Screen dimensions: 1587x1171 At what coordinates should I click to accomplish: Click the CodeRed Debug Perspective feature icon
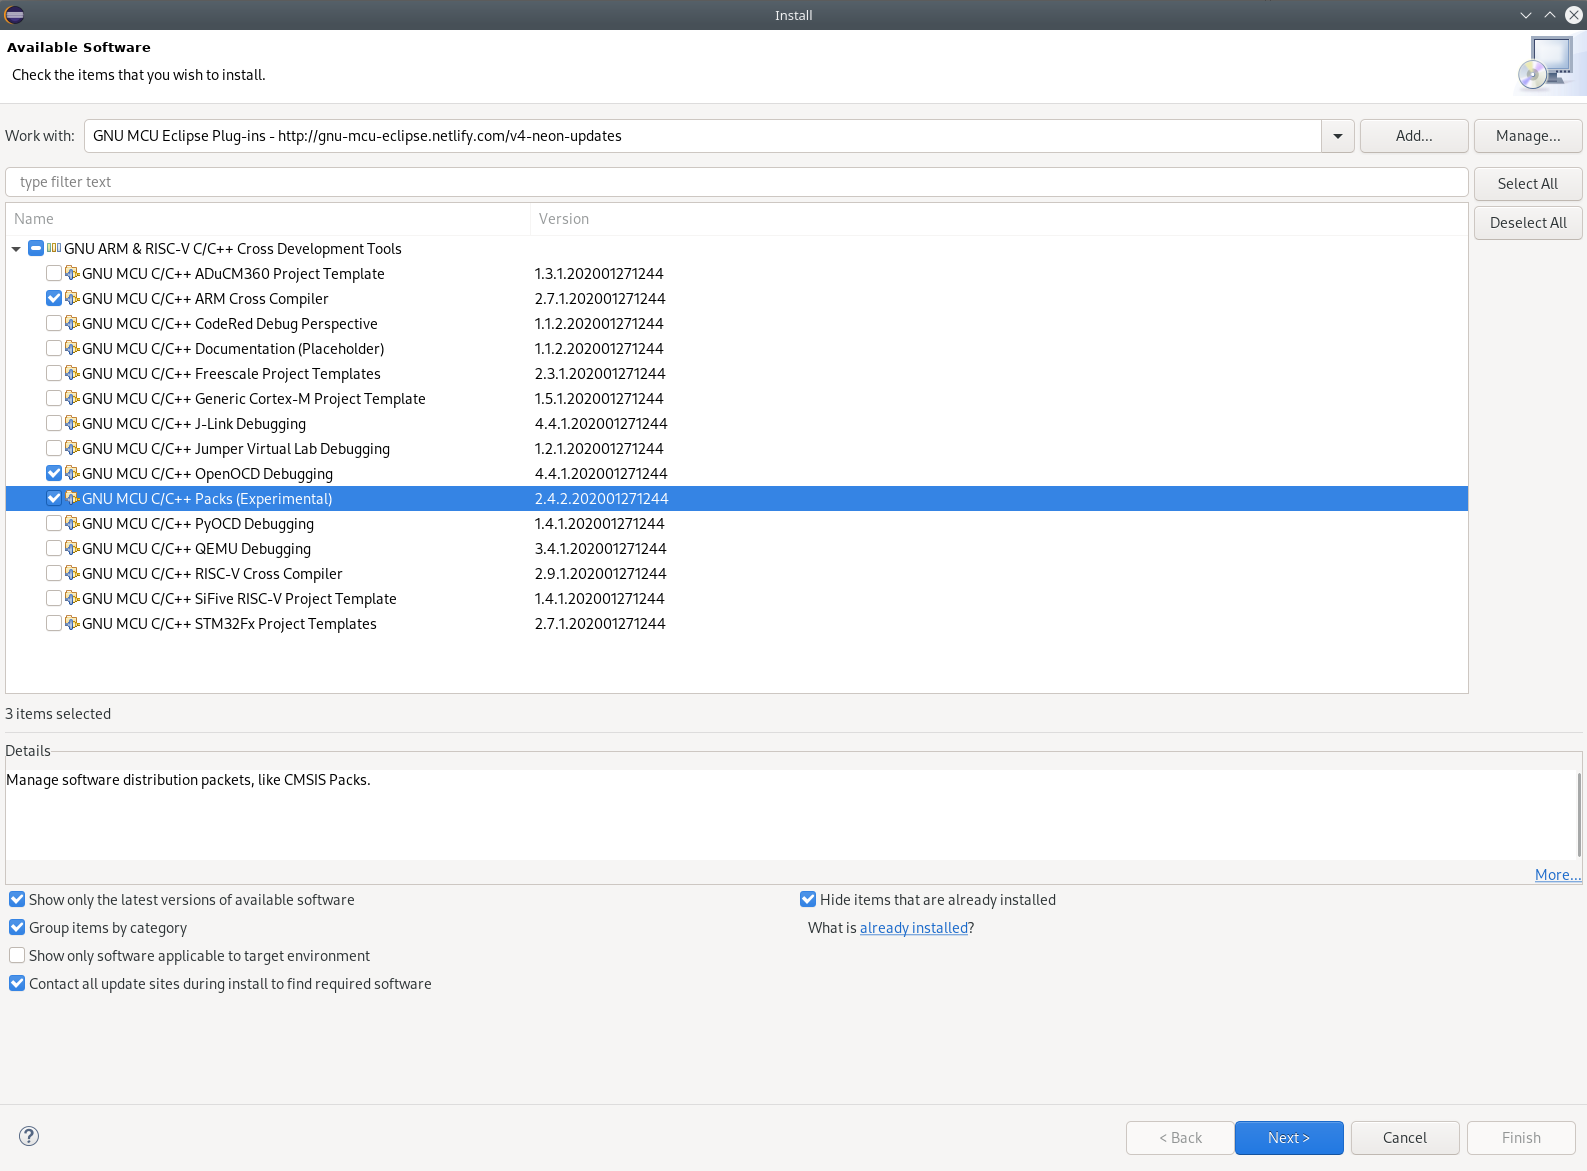pyautogui.click(x=72, y=323)
